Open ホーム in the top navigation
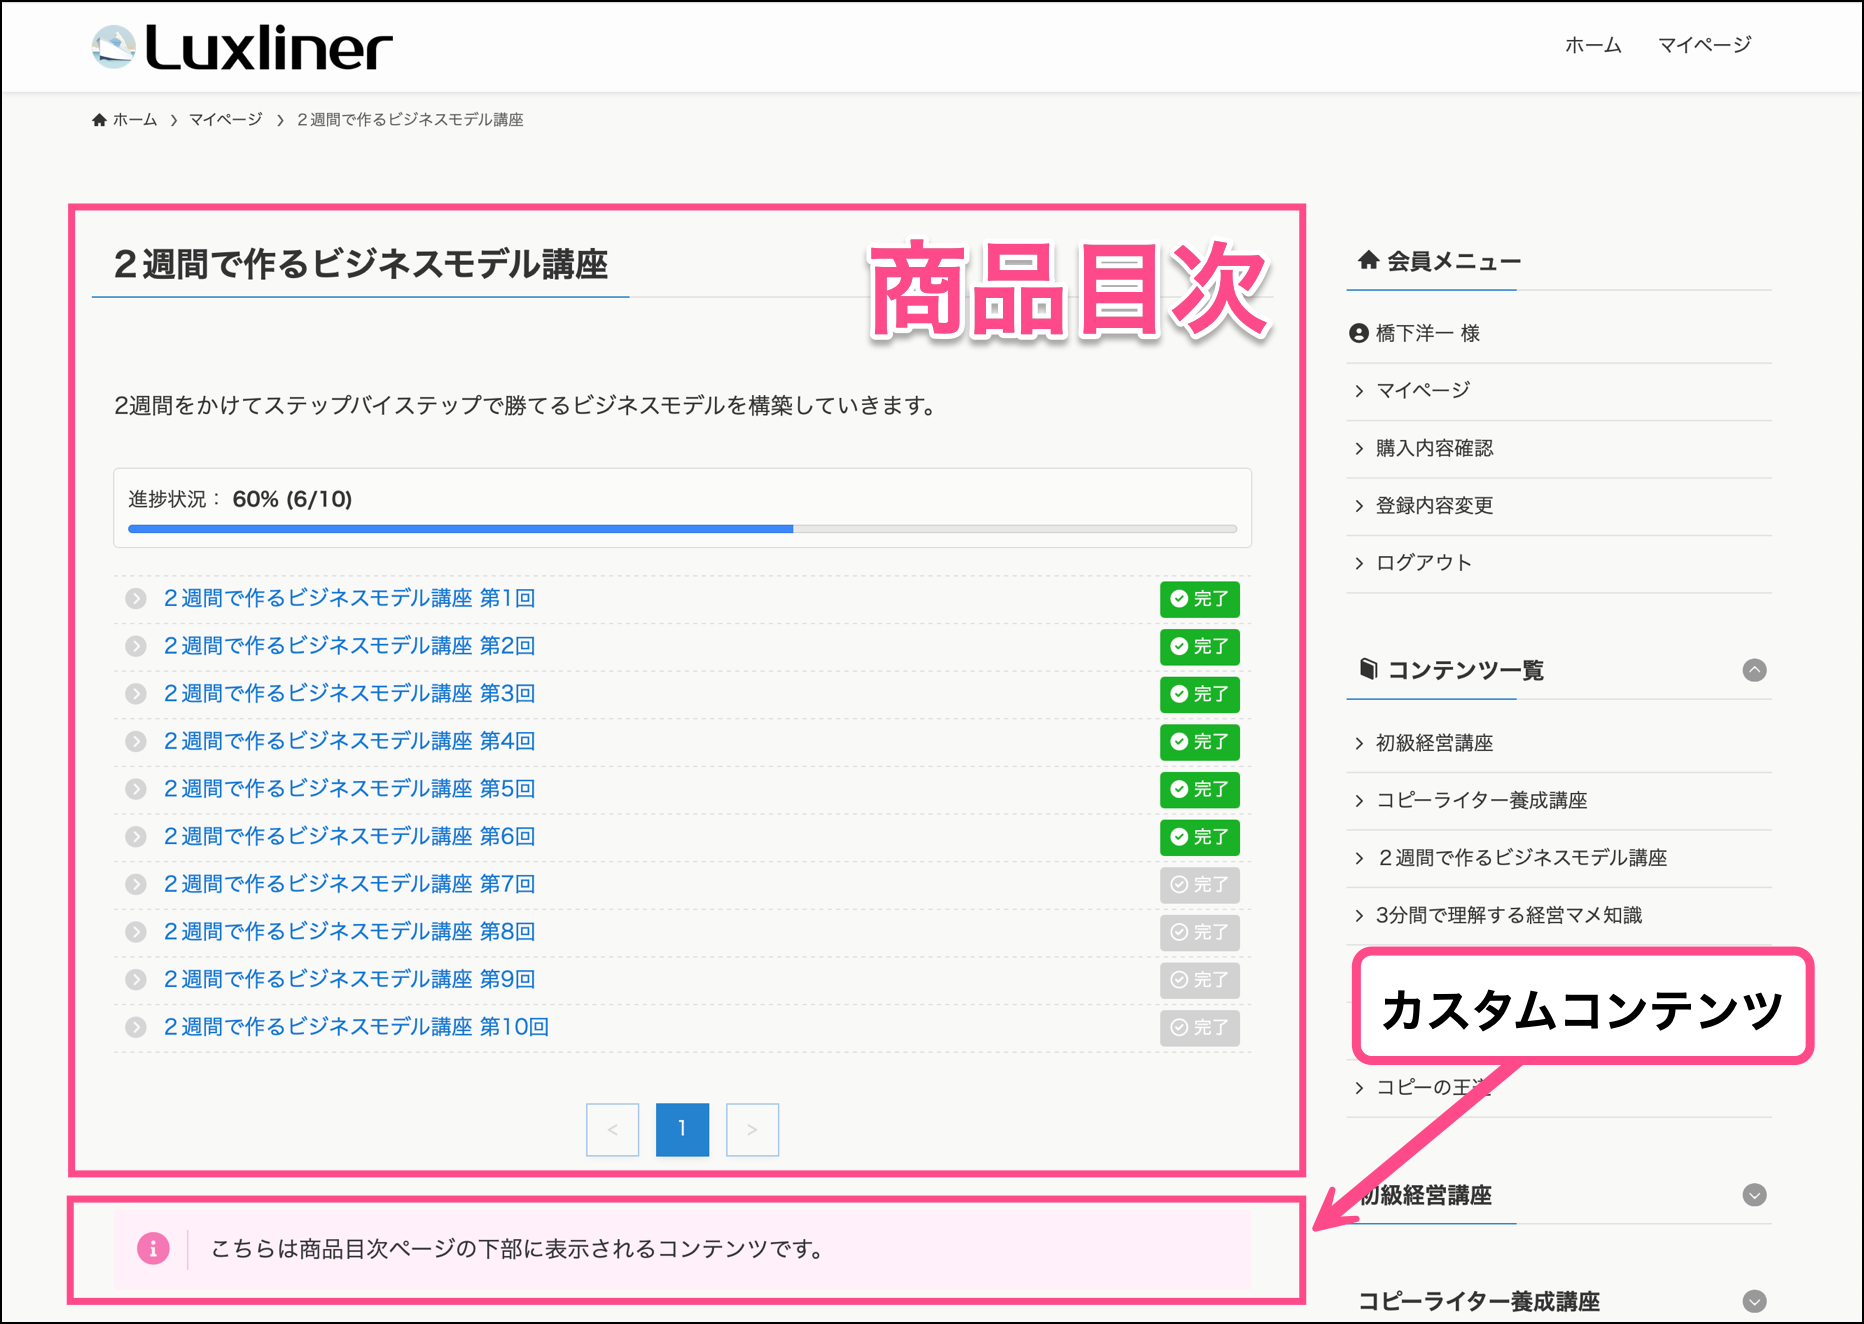This screenshot has width=1864, height=1324. (x=1592, y=45)
